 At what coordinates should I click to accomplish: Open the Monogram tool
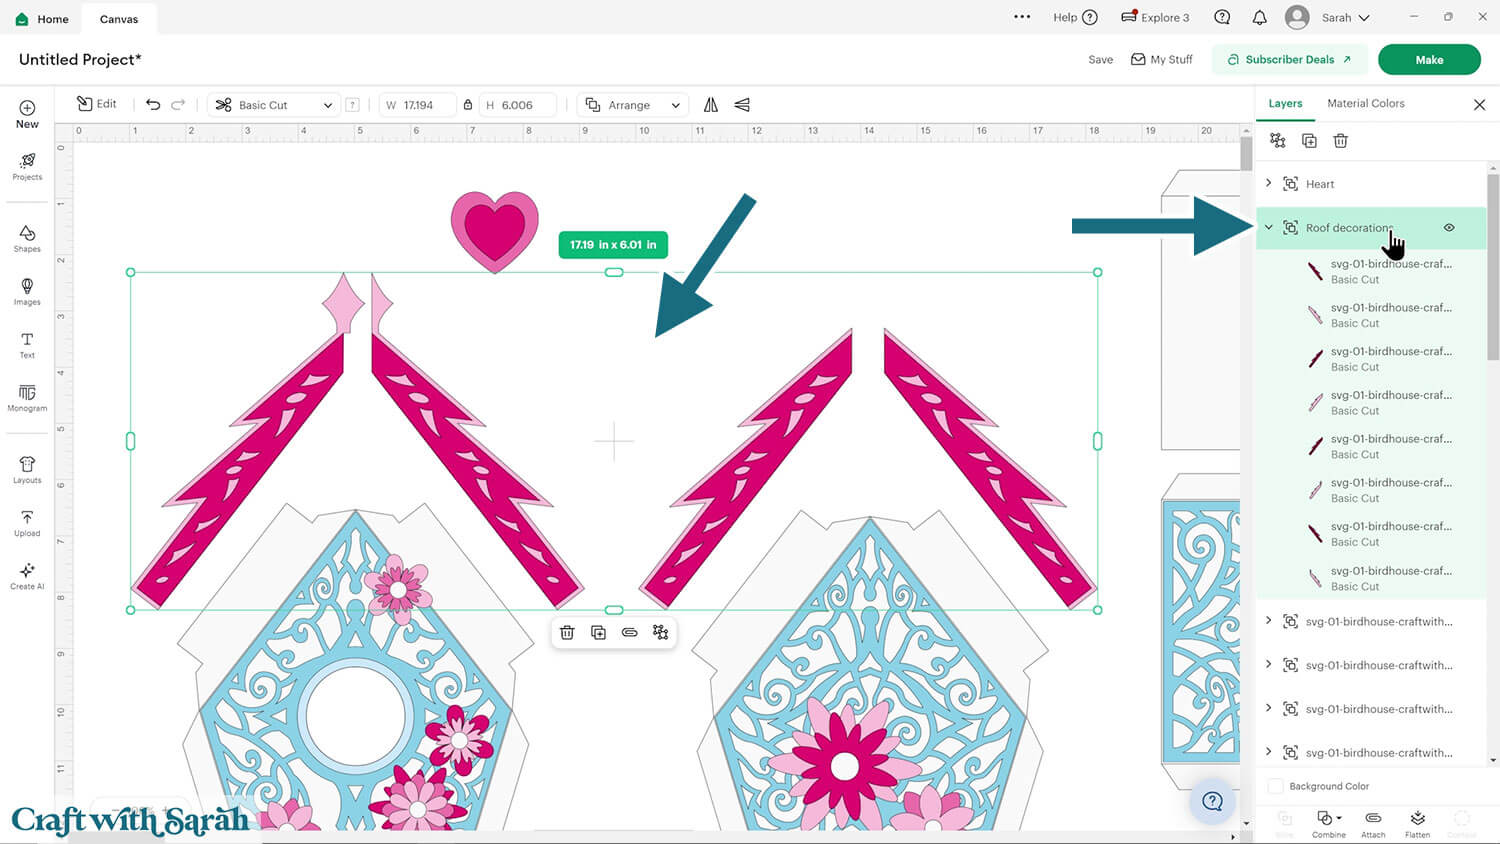pyautogui.click(x=27, y=398)
